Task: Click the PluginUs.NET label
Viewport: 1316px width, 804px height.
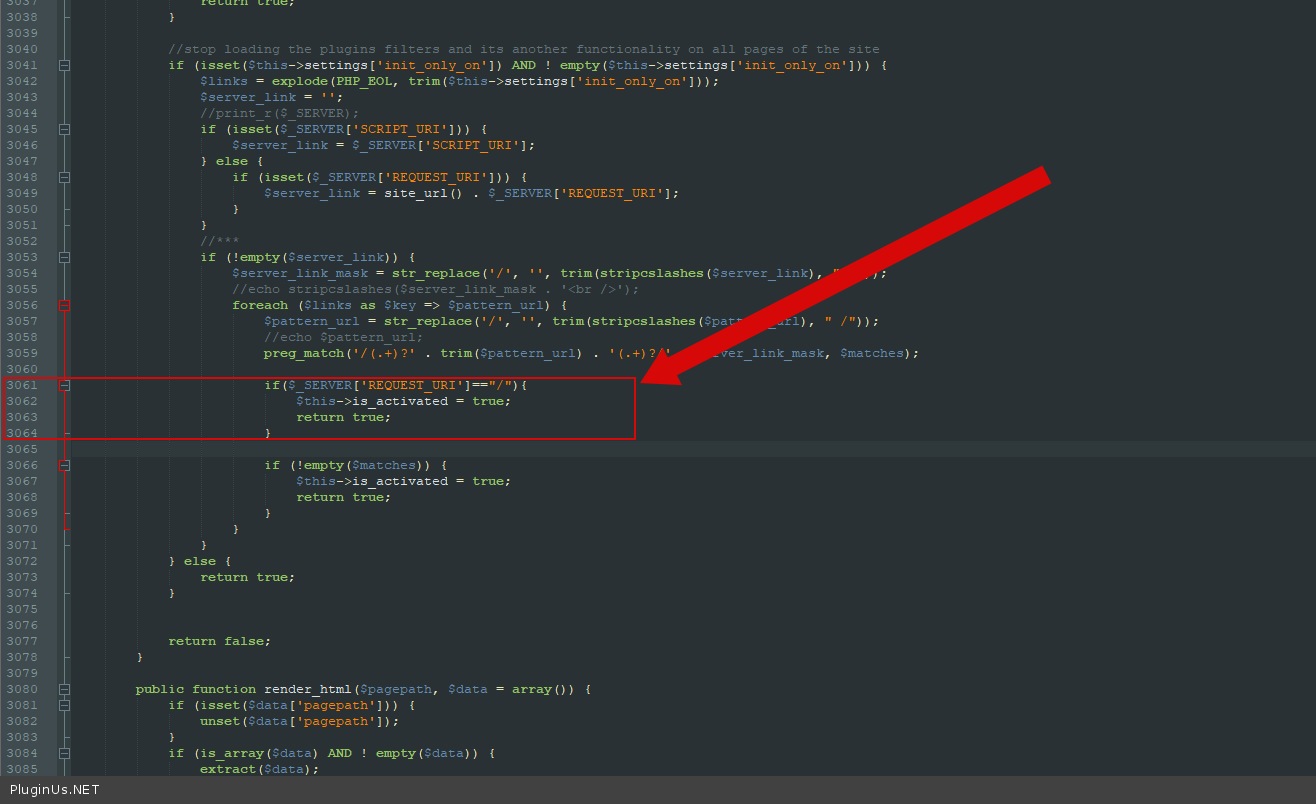Action: click(x=55, y=790)
